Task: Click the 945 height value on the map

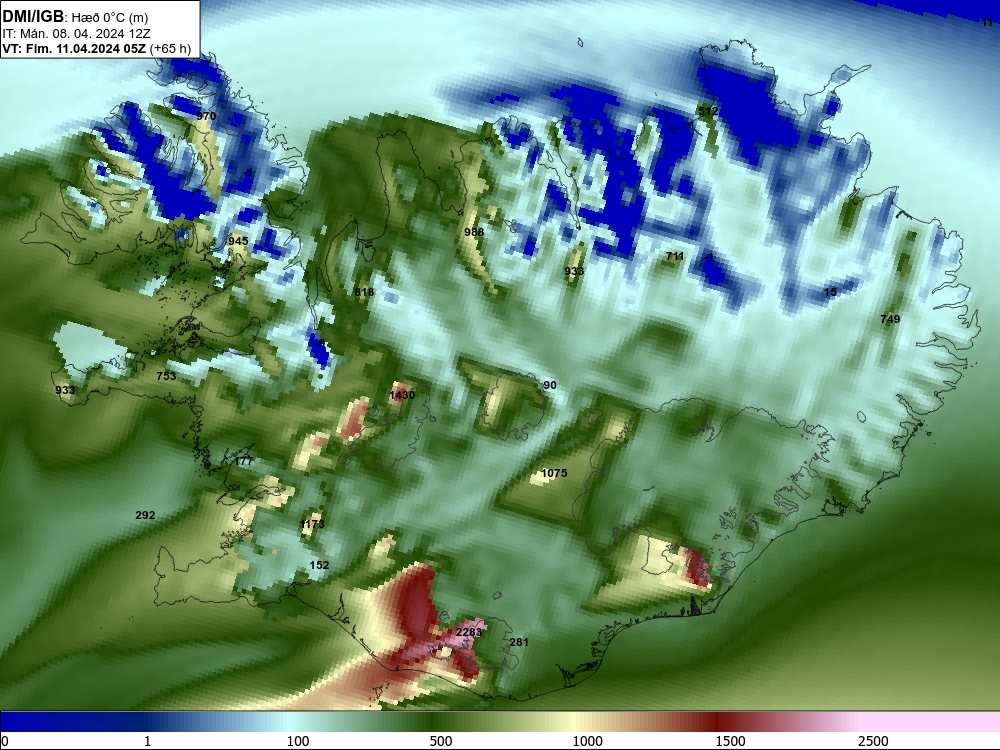Action: coord(238,241)
